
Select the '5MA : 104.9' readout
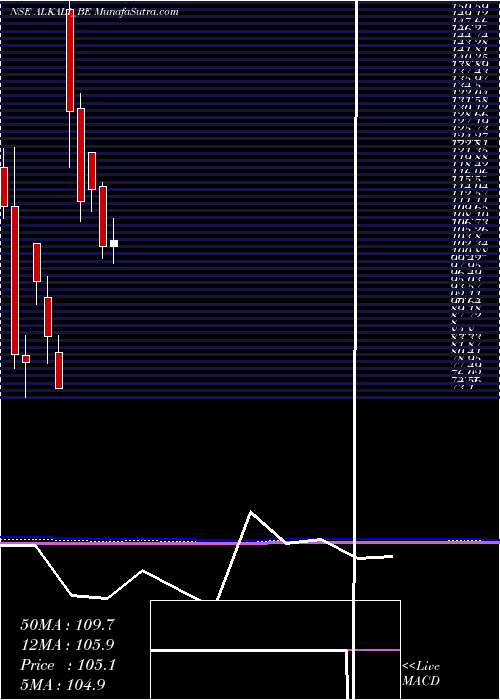63,684
